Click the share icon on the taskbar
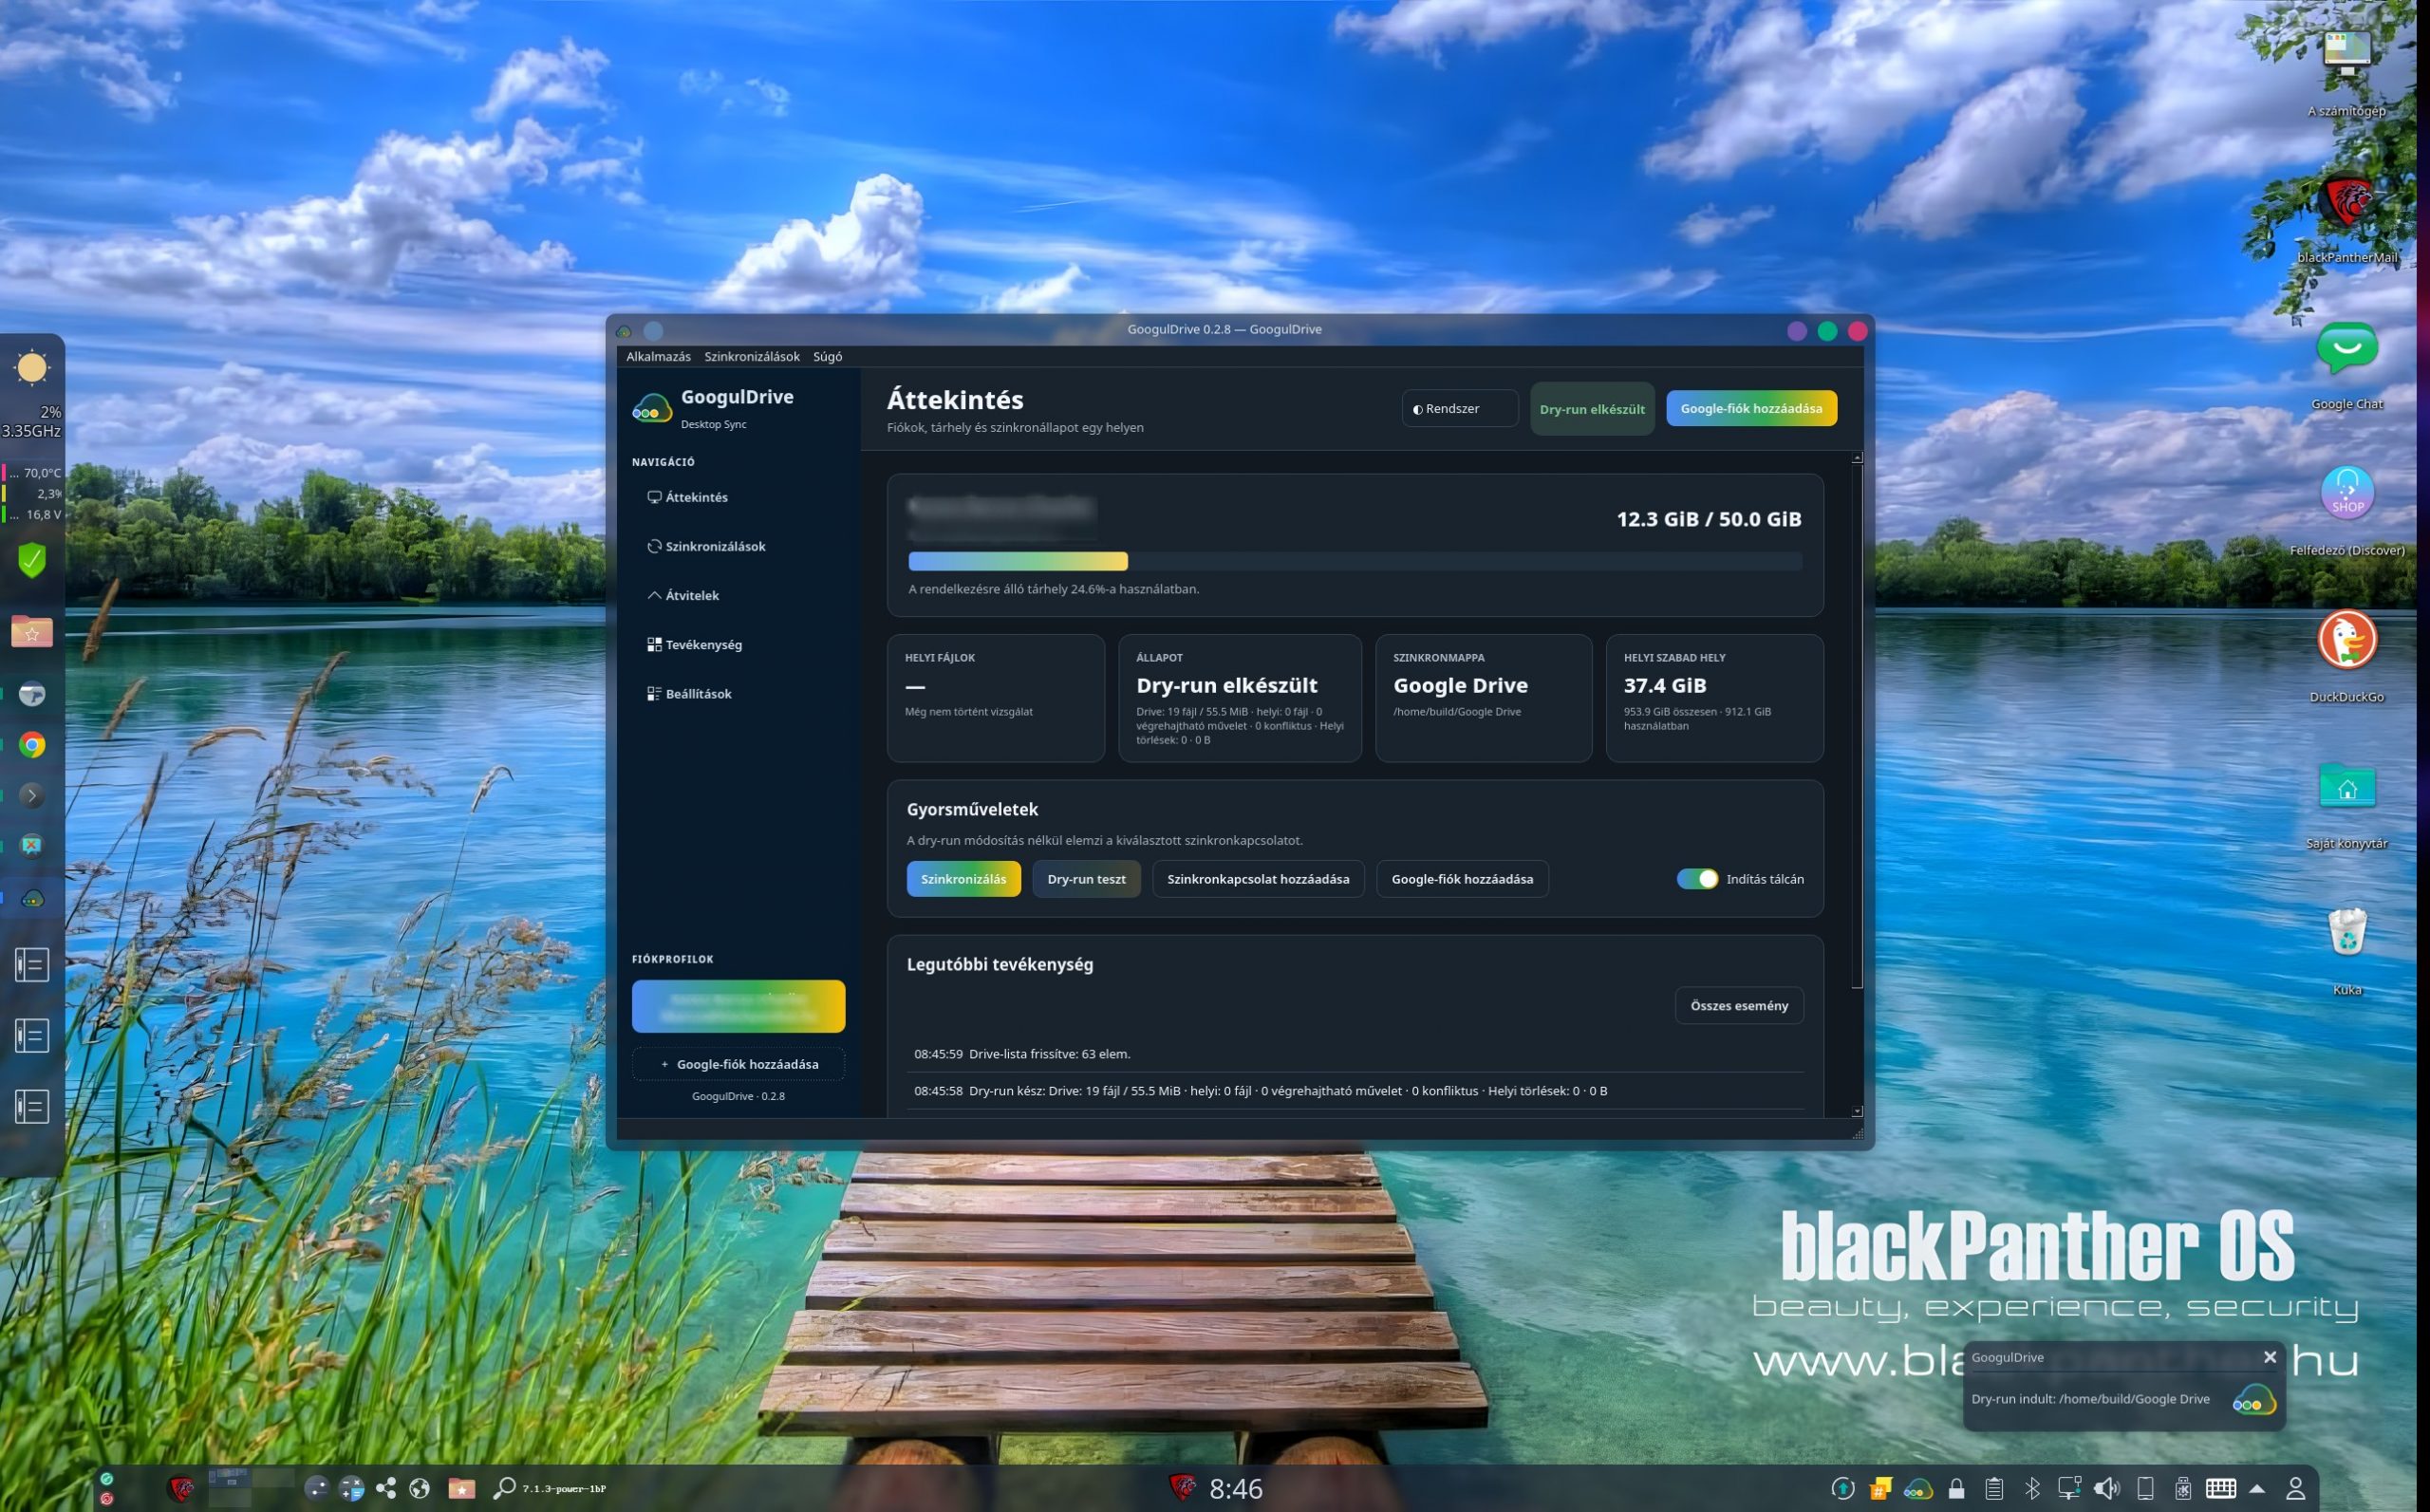The width and height of the screenshot is (2430, 1512). point(385,1489)
